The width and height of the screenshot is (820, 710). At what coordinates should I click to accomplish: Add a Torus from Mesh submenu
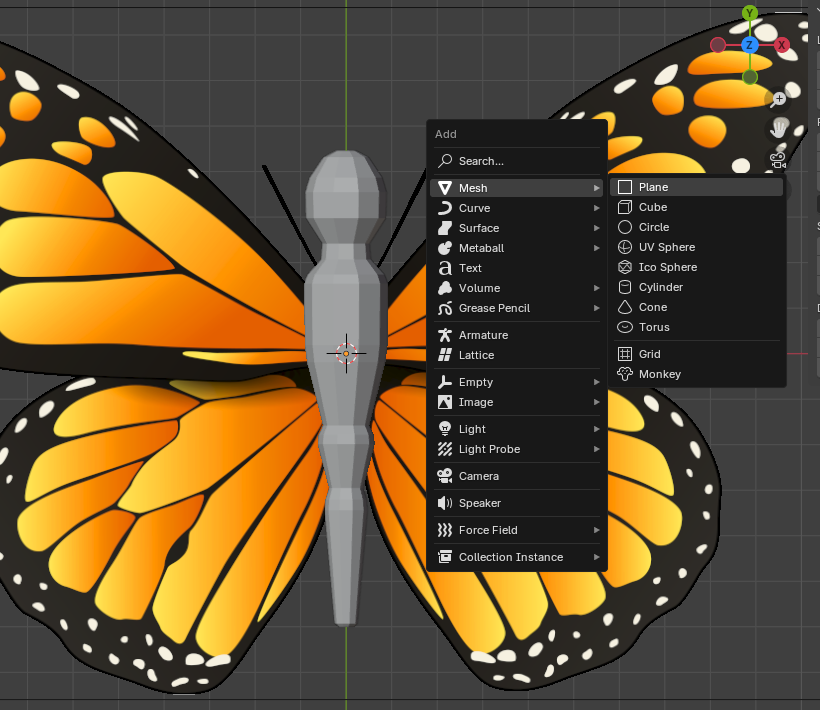697,327
